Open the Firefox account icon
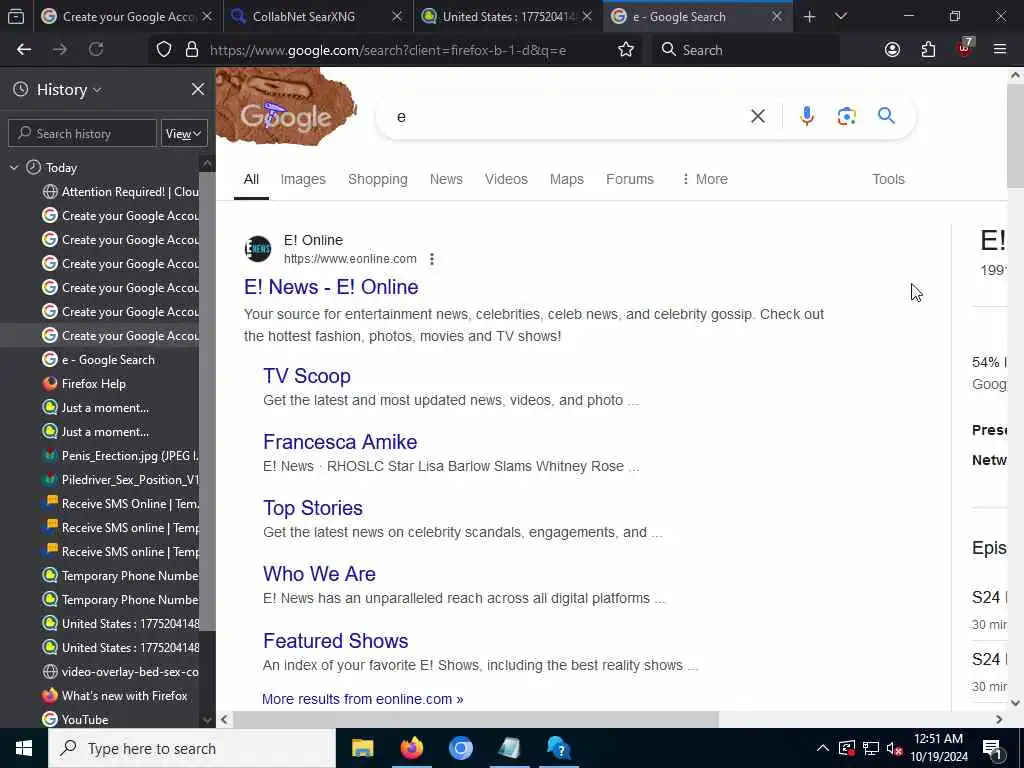This screenshot has height=768, width=1024. pyautogui.click(x=892, y=50)
